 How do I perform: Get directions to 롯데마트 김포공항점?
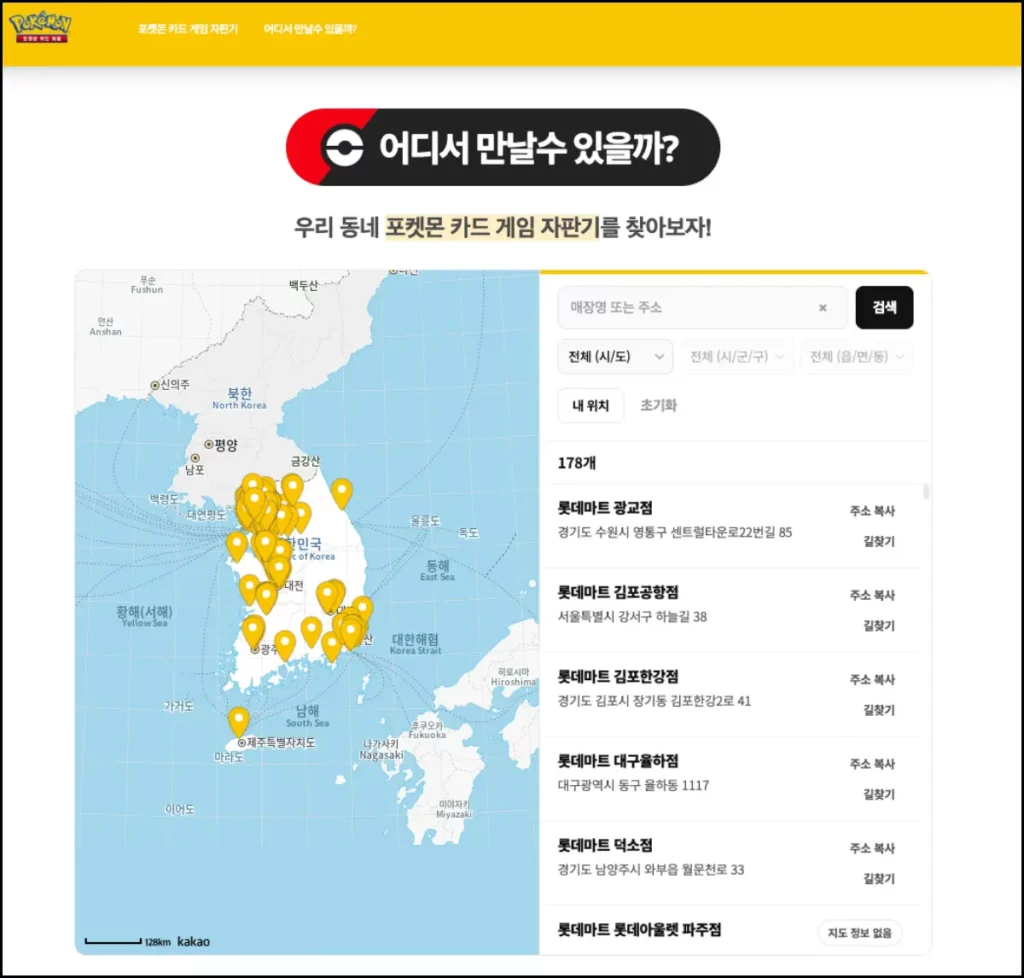[x=878, y=625]
